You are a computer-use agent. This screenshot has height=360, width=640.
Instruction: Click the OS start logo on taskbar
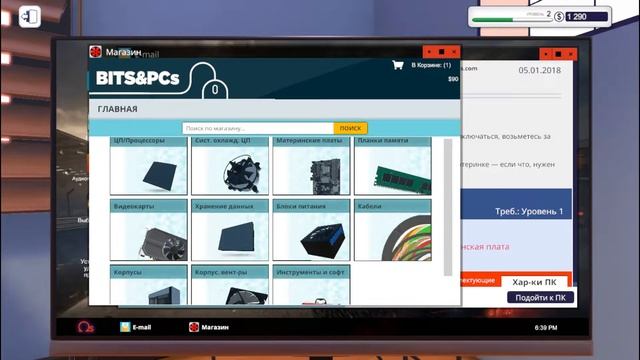[x=86, y=327]
